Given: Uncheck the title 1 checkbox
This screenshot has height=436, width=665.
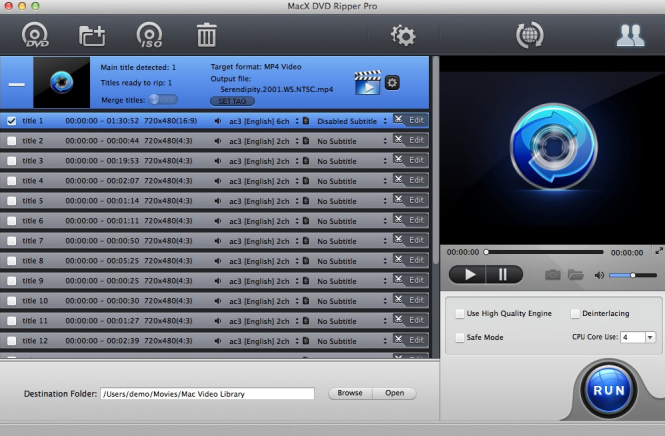Looking at the screenshot, I should [12, 120].
